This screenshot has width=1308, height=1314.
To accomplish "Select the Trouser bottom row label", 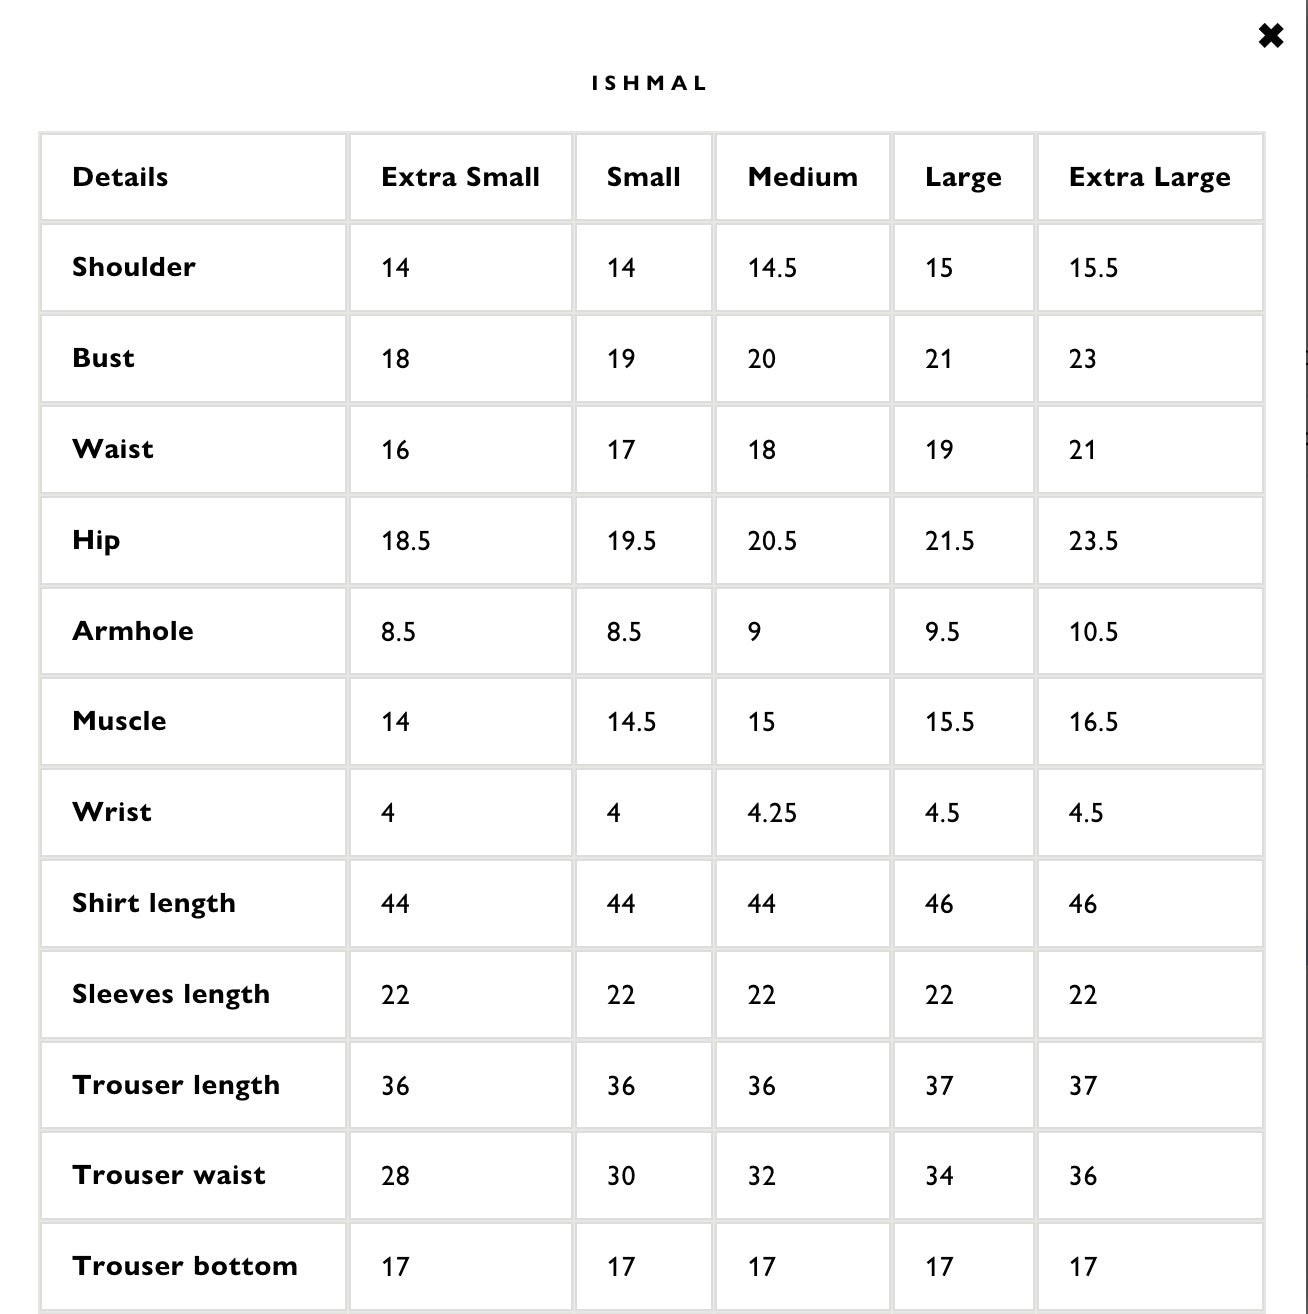I will click(x=185, y=1266).
